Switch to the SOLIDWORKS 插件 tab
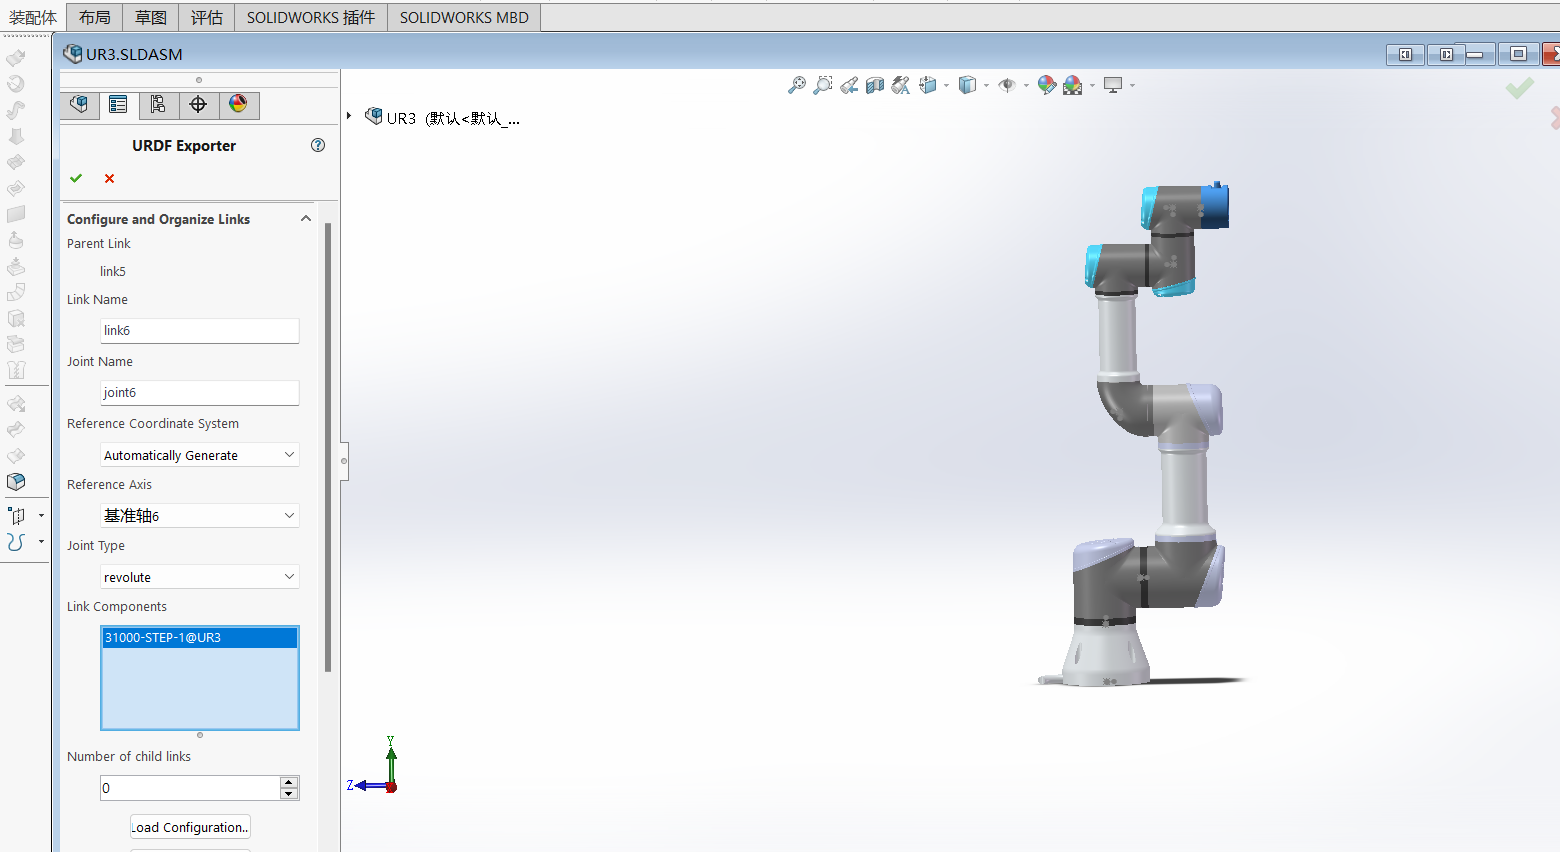The width and height of the screenshot is (1560, 852). tap(311, 17)
